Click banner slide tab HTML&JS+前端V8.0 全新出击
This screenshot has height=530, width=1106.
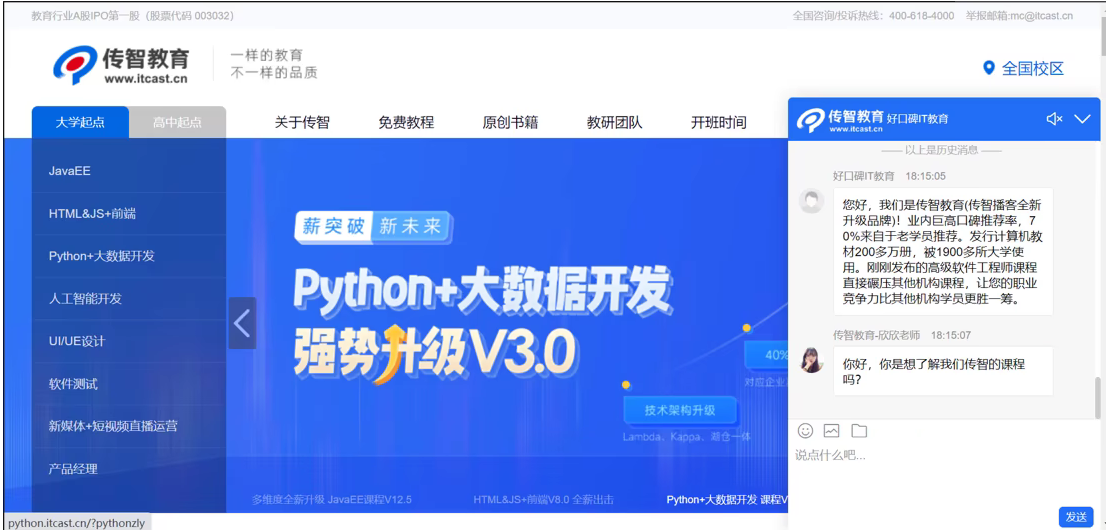click(543, 500)
